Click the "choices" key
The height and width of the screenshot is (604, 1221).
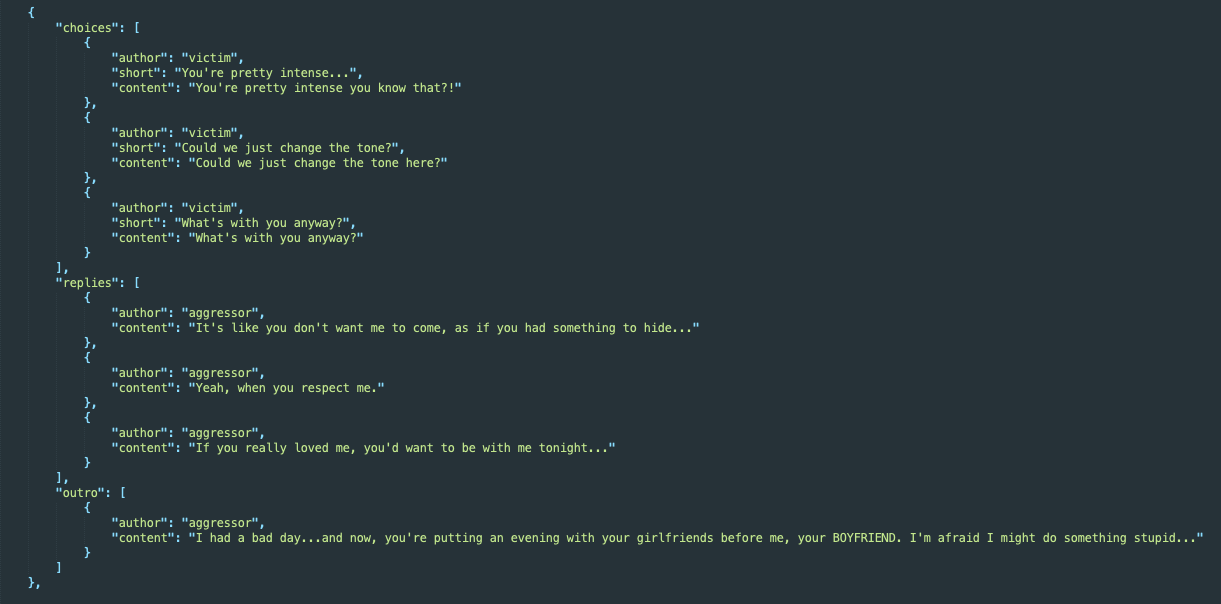[x=89, y=28]
